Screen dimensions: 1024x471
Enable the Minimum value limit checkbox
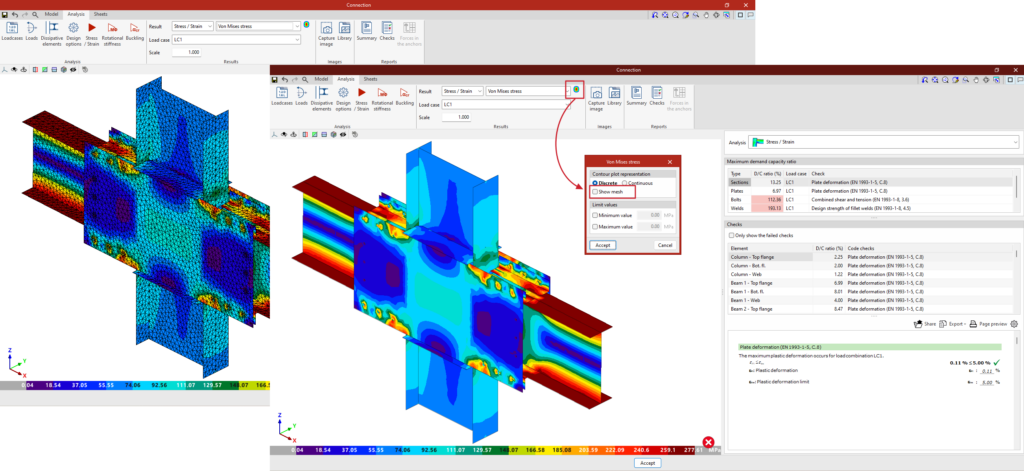point(595,214)
